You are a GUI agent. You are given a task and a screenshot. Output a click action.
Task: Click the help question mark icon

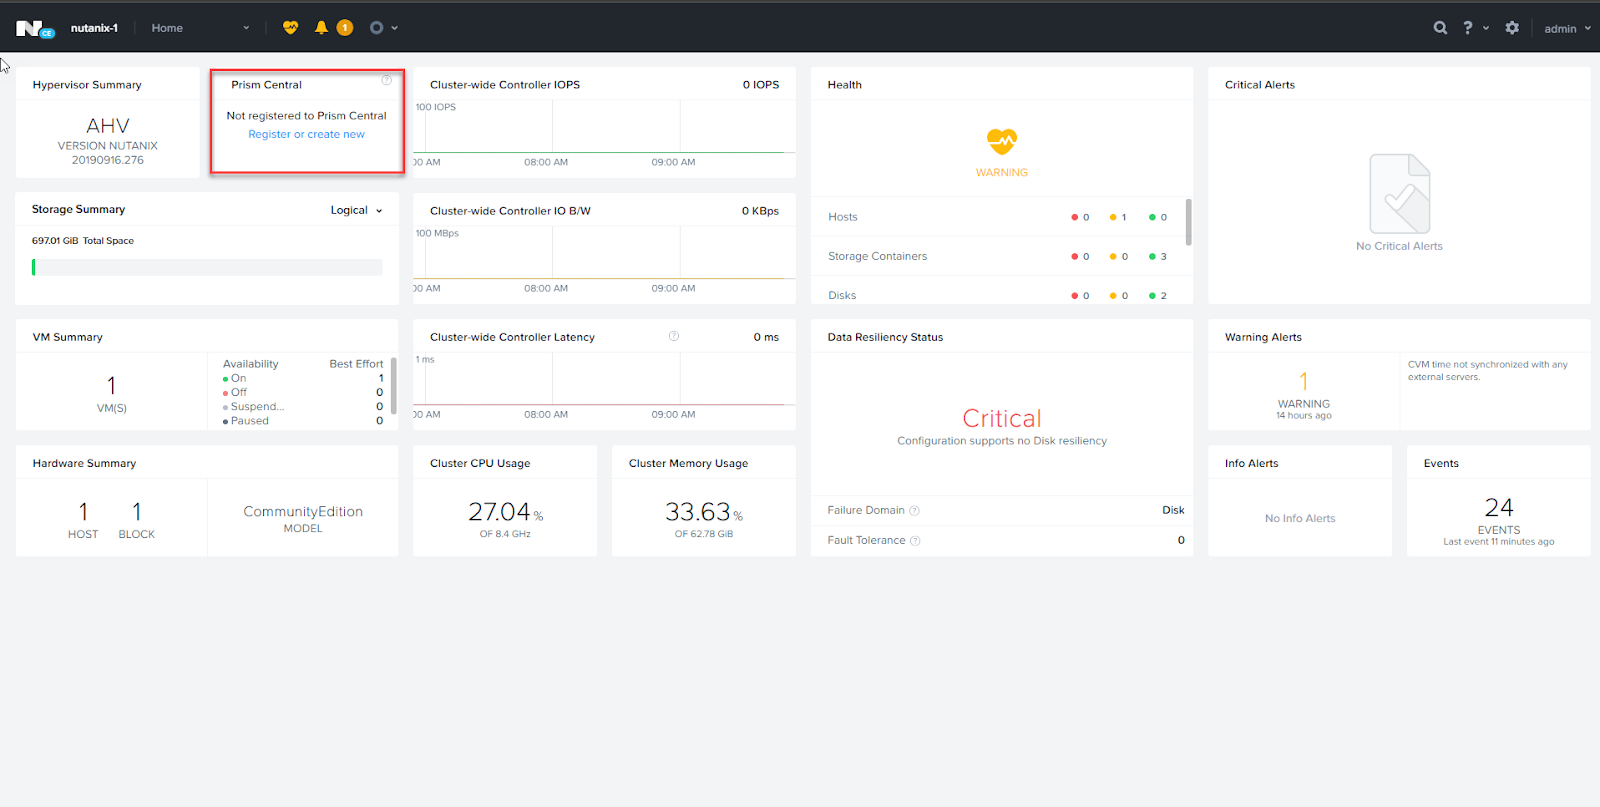tap(1467, 28)
